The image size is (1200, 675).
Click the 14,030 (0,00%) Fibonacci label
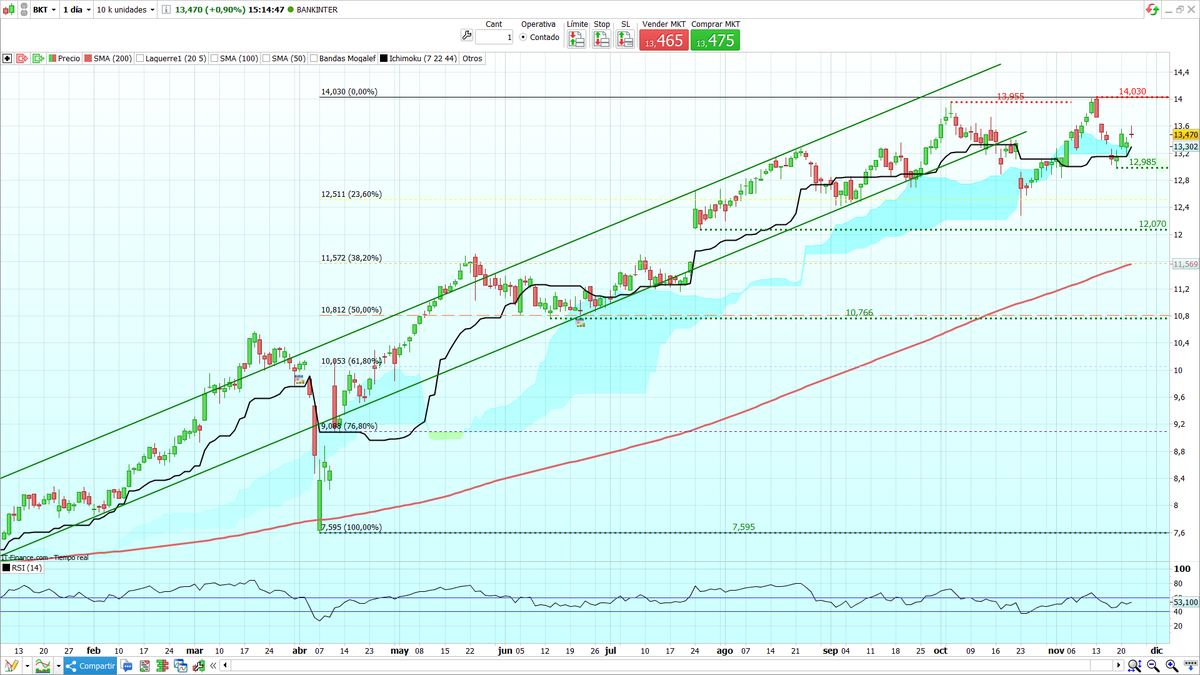348,92
